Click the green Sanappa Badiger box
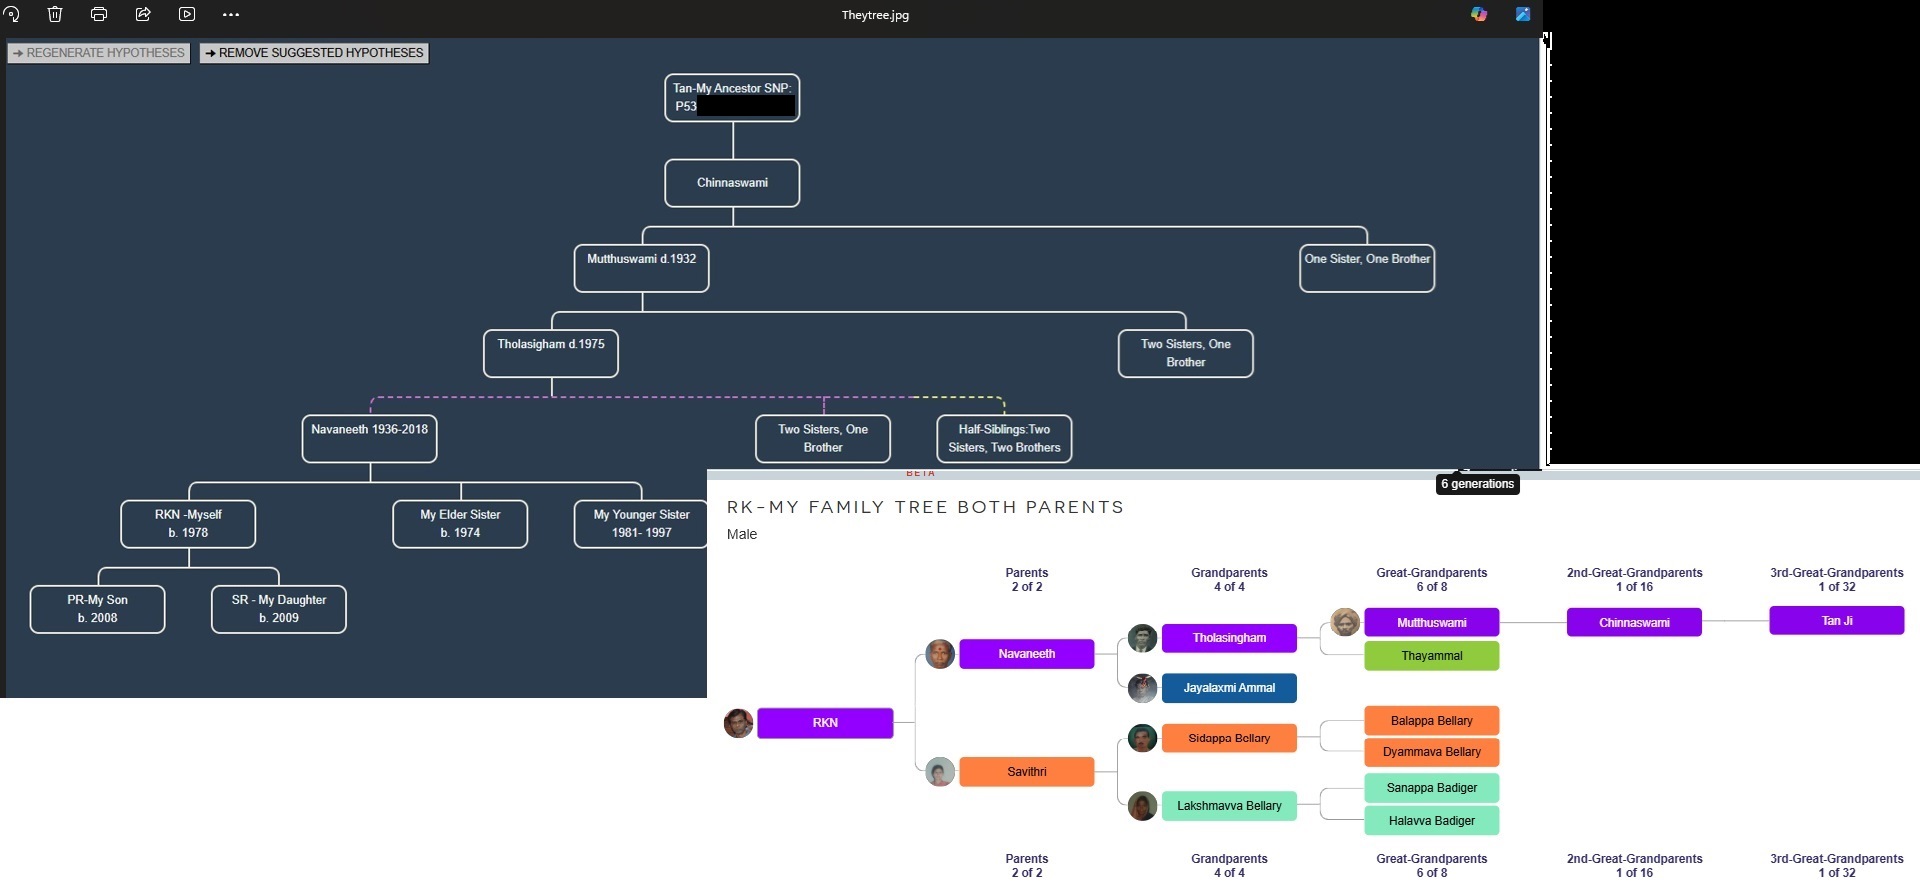 [1432, 788]
